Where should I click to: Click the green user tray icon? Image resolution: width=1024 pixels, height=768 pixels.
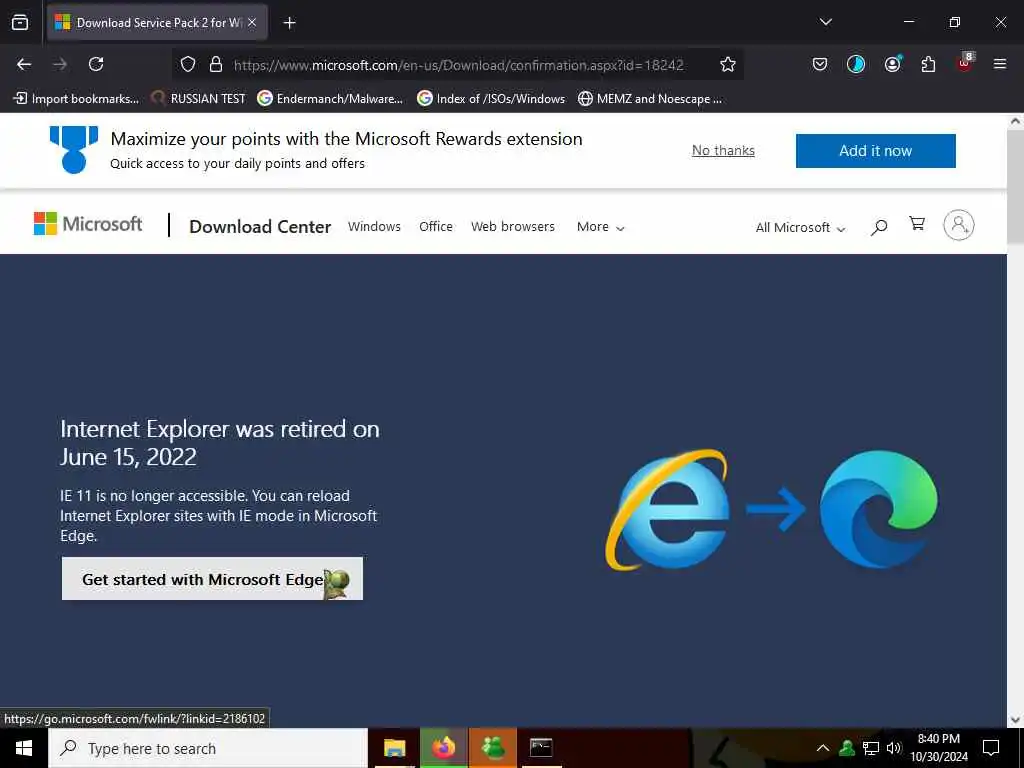[847, 748]
